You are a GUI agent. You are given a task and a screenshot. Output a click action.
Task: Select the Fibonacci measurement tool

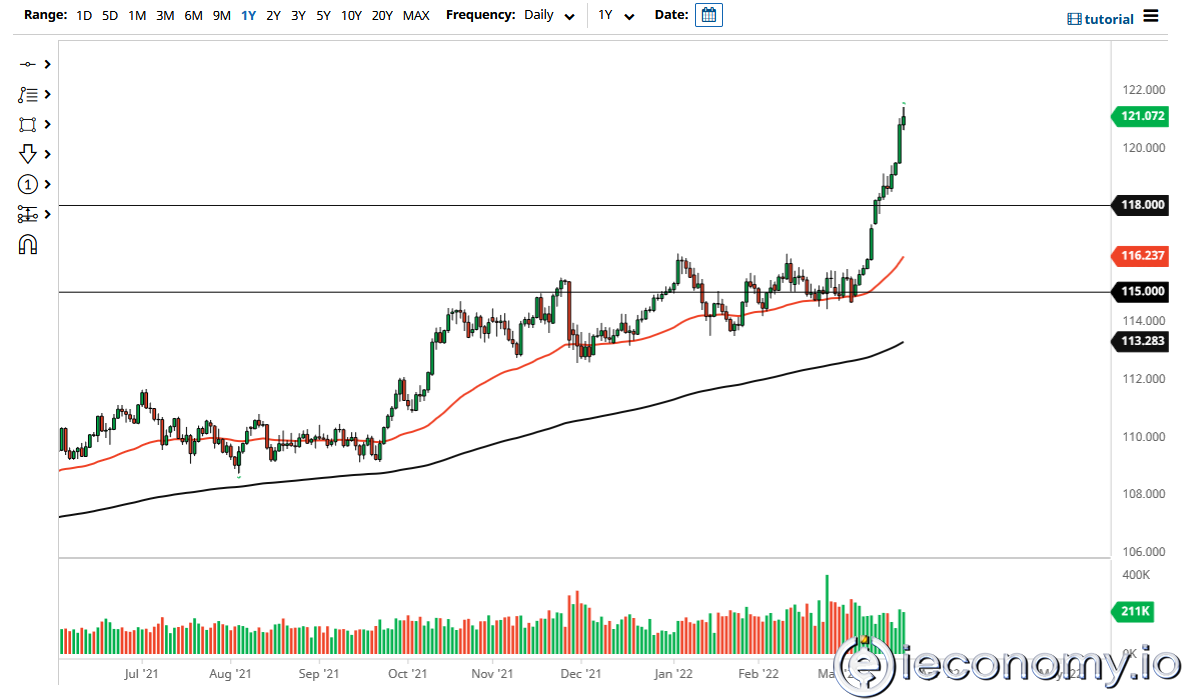pyautogui.click(x=28, y=214)
